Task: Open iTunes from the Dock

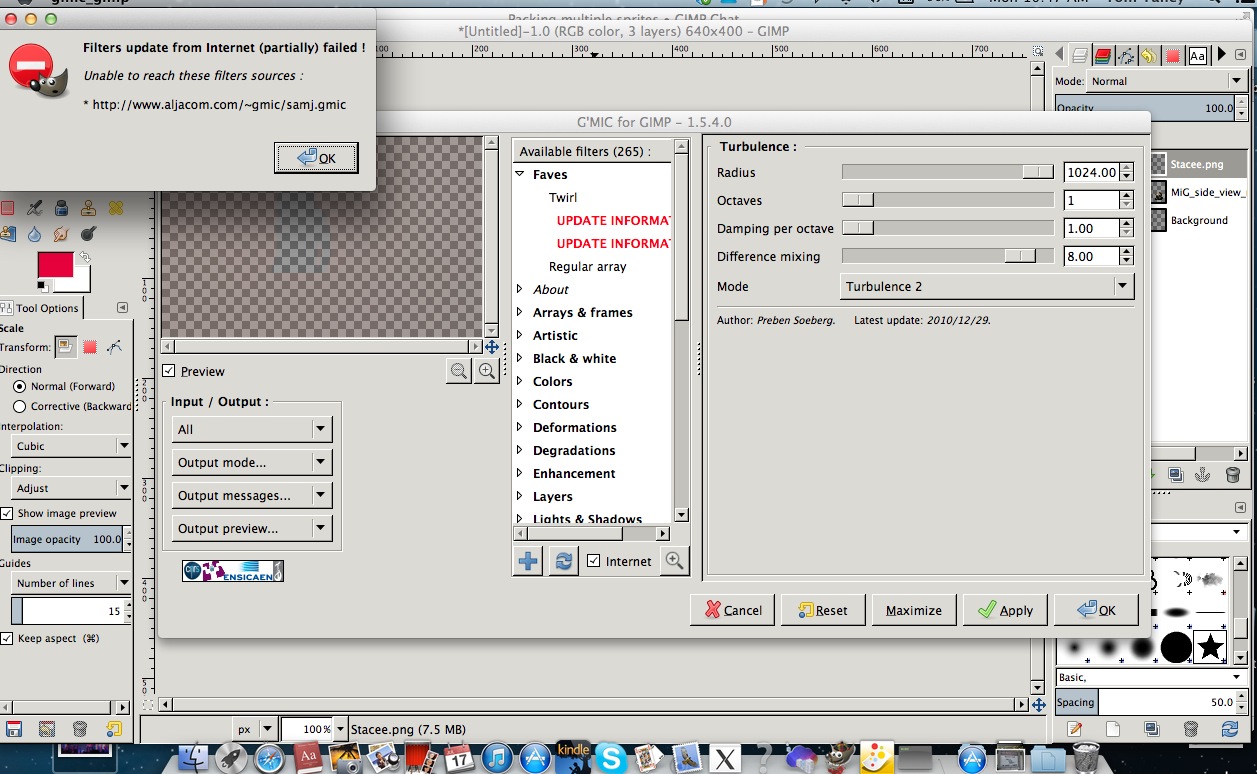Action: point(497,758)
